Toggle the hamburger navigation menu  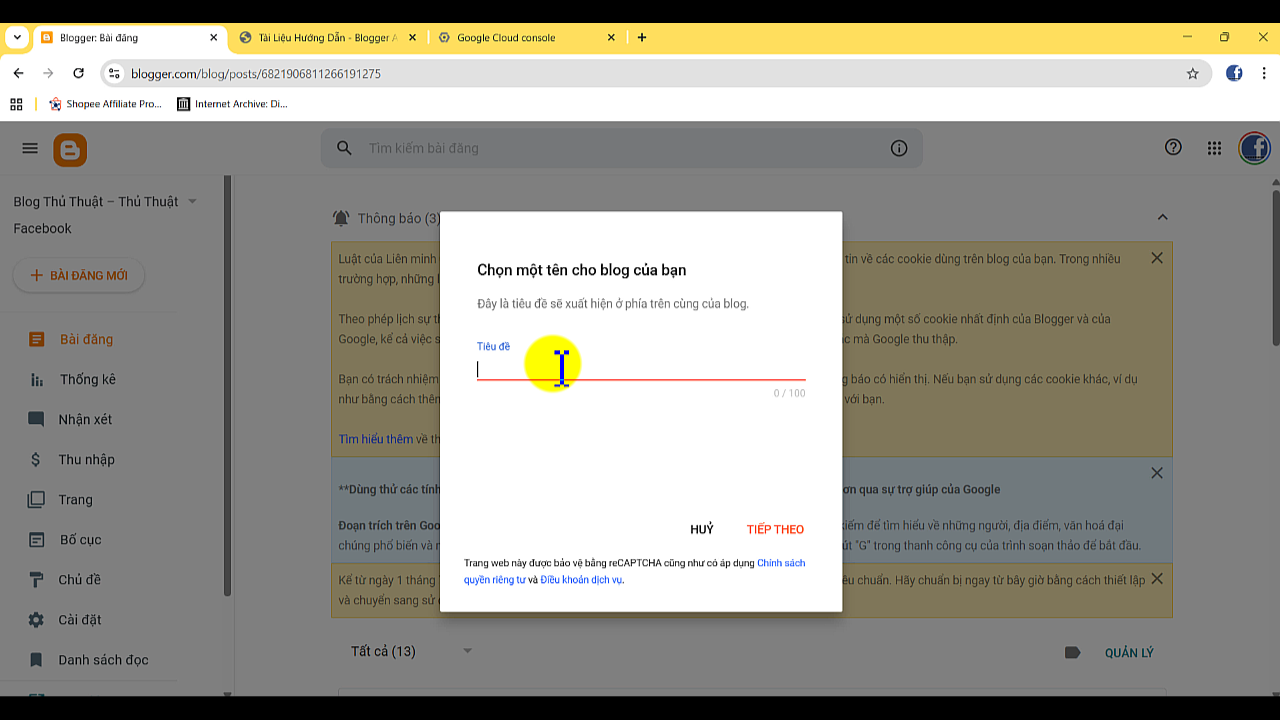point(29,147)
